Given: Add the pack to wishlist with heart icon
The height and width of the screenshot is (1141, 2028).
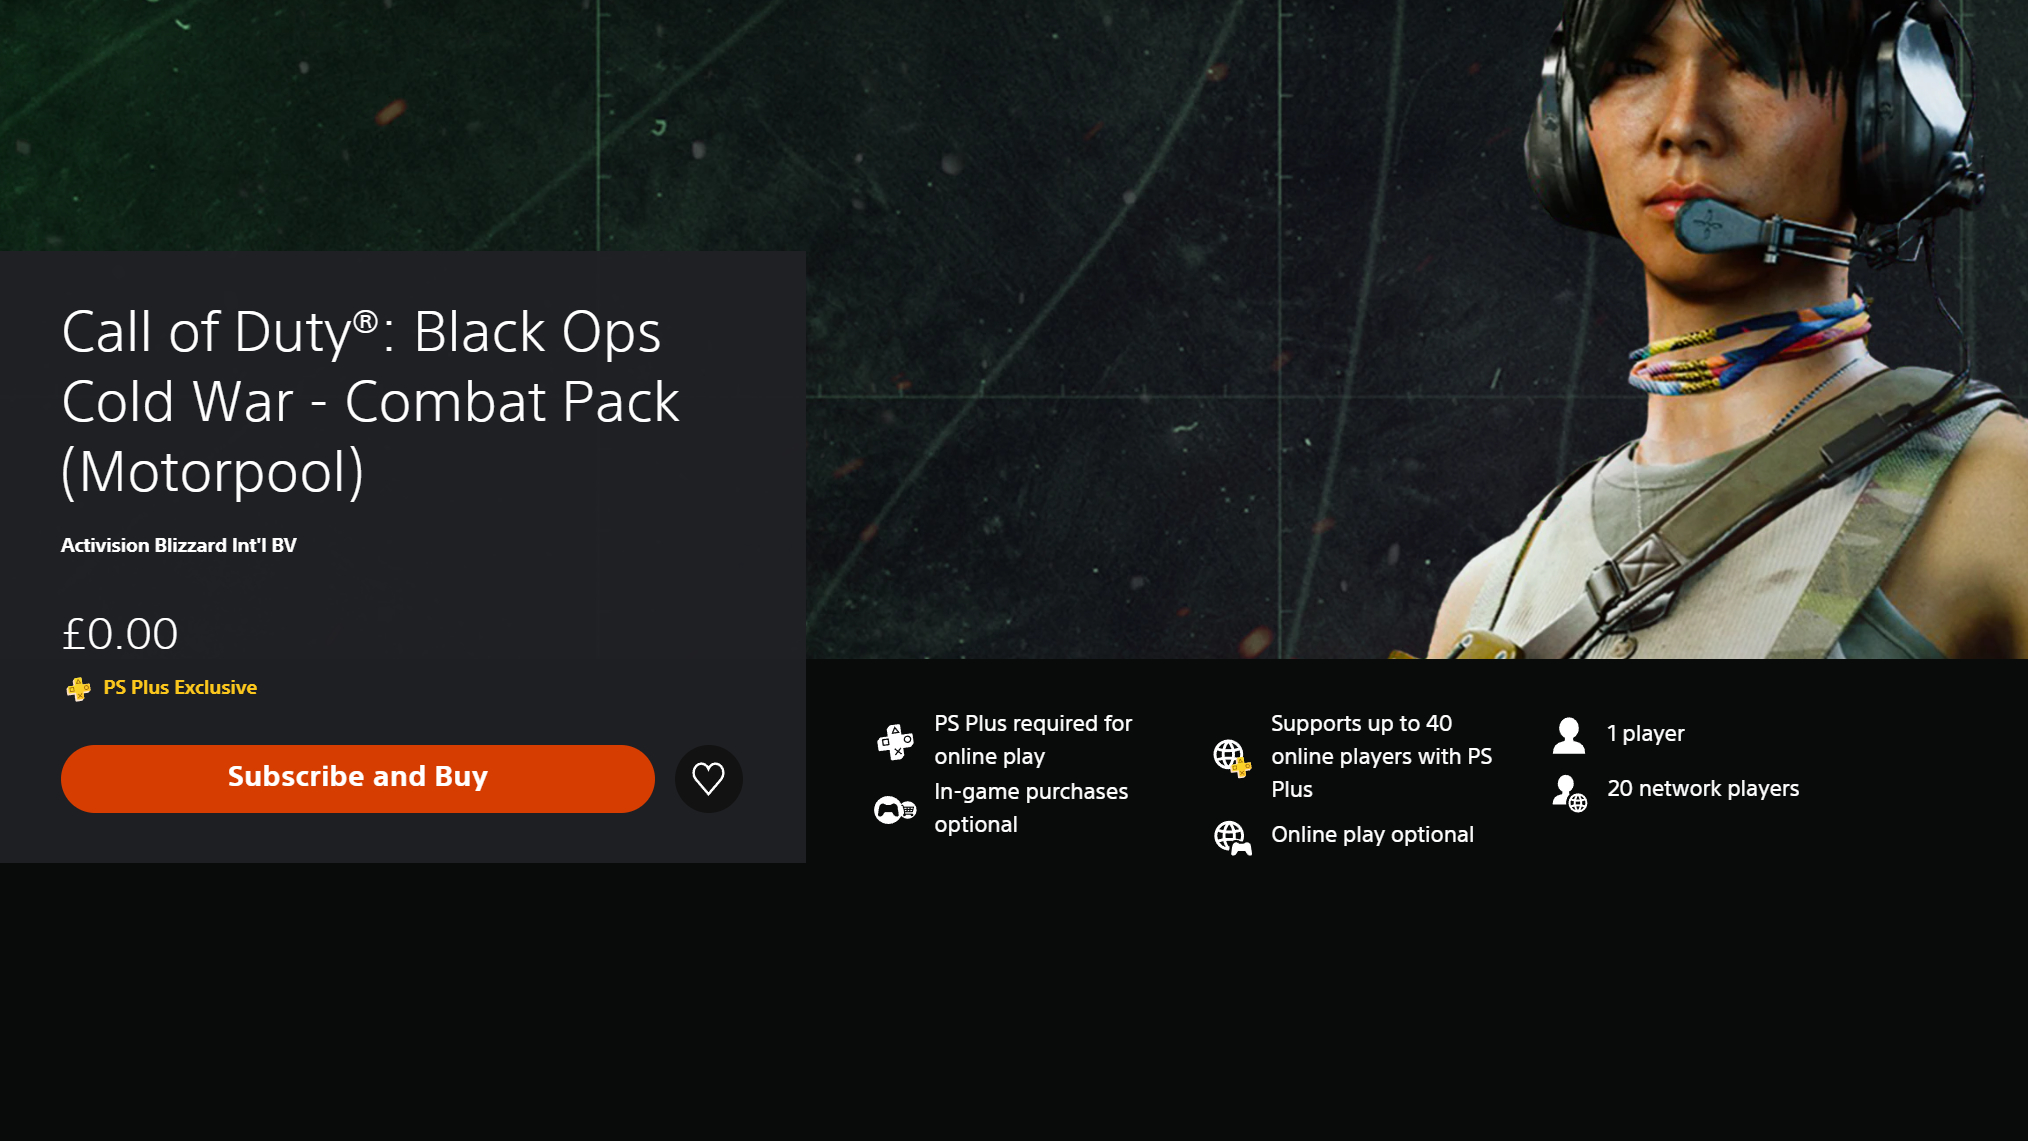Looking at the screenshot, I should pos(708,778).
